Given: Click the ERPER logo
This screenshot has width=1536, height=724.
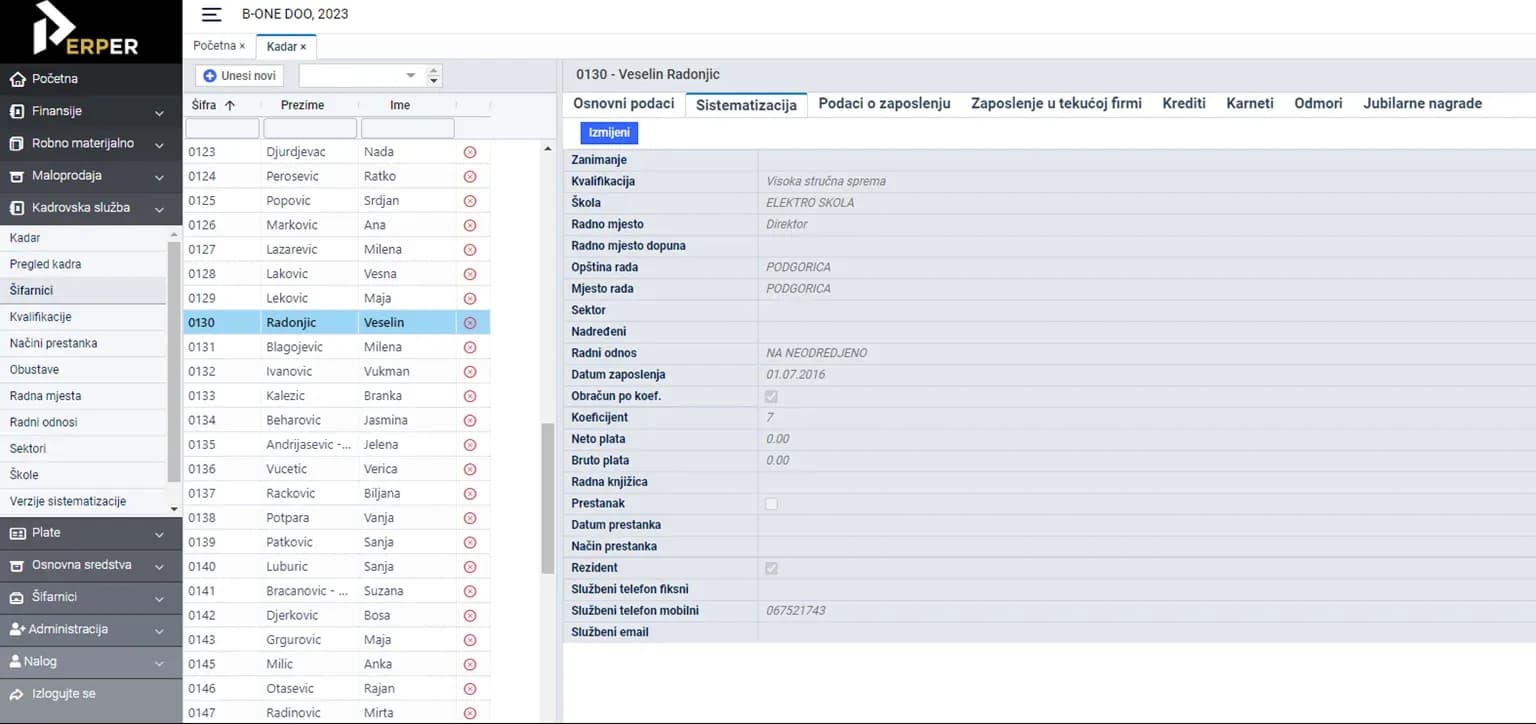Looking at the screenshot, I should coord(85,29).
